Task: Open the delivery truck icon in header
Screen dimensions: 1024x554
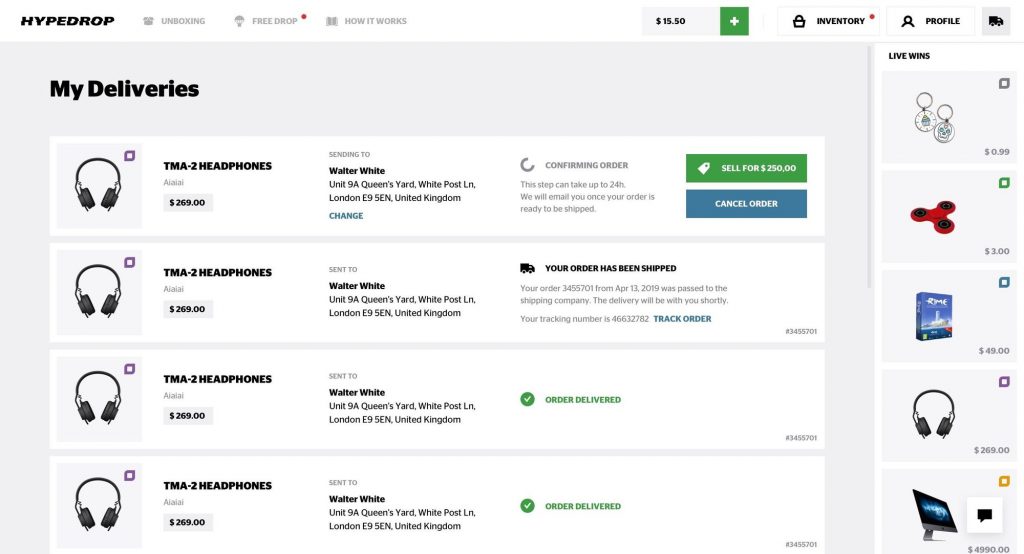Action: [996, 21]
